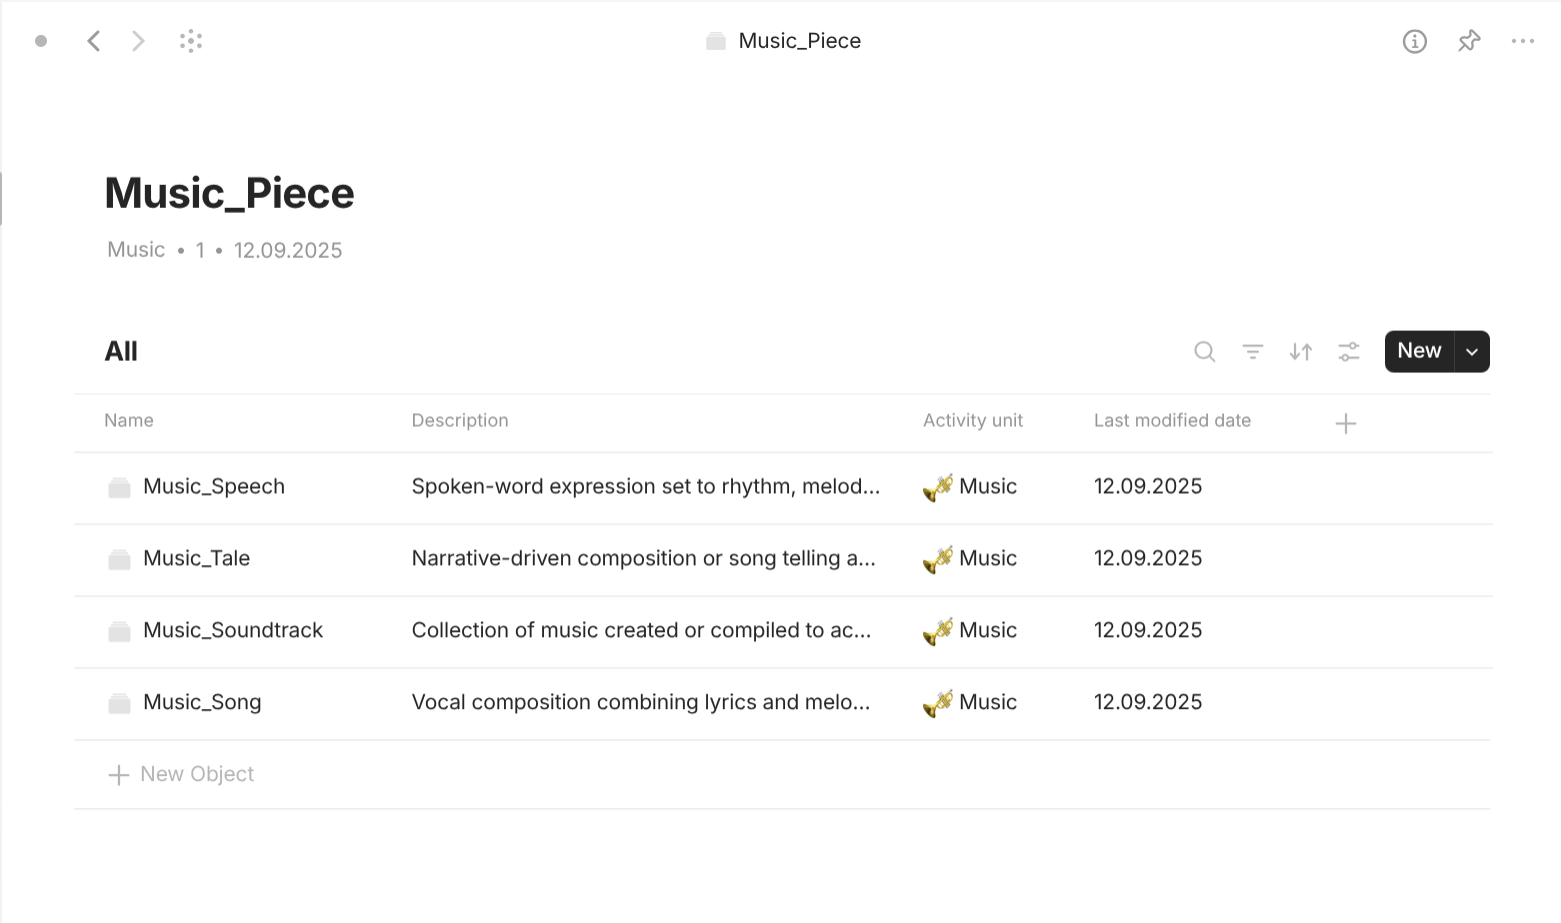
Task: Select the Music_Piece title in the header
Action: click(229, 192)
